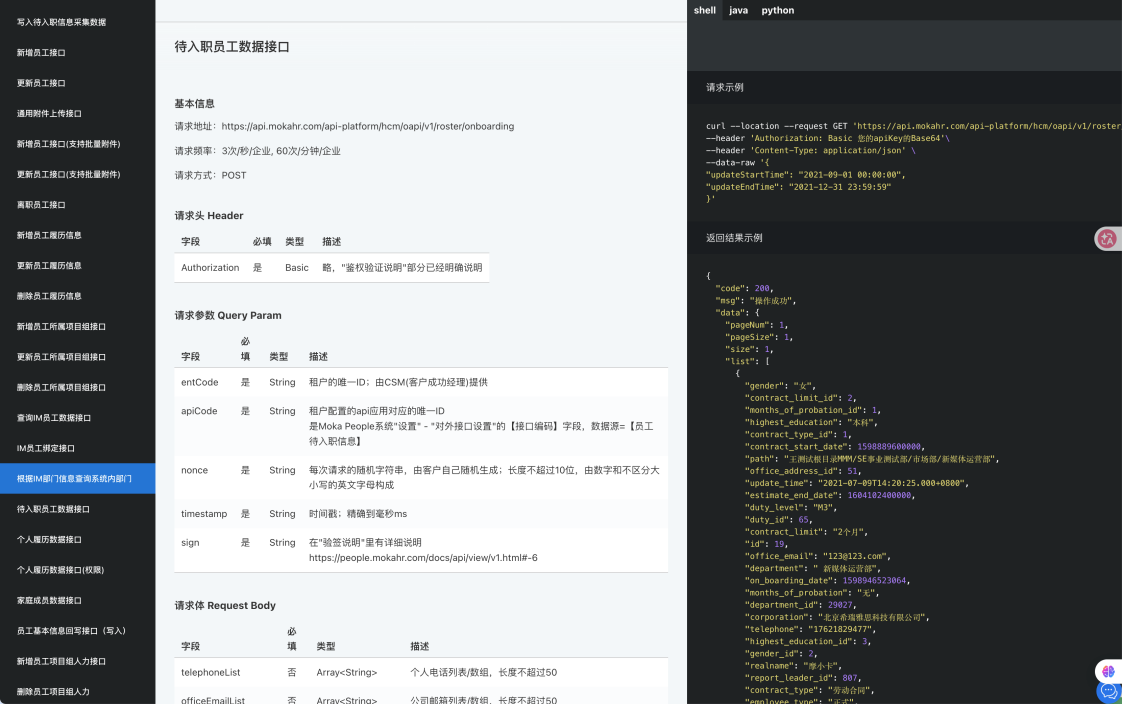Click the "corporation" line in response JSON
The image size is (1122, 704).
(x=837, y=617)
